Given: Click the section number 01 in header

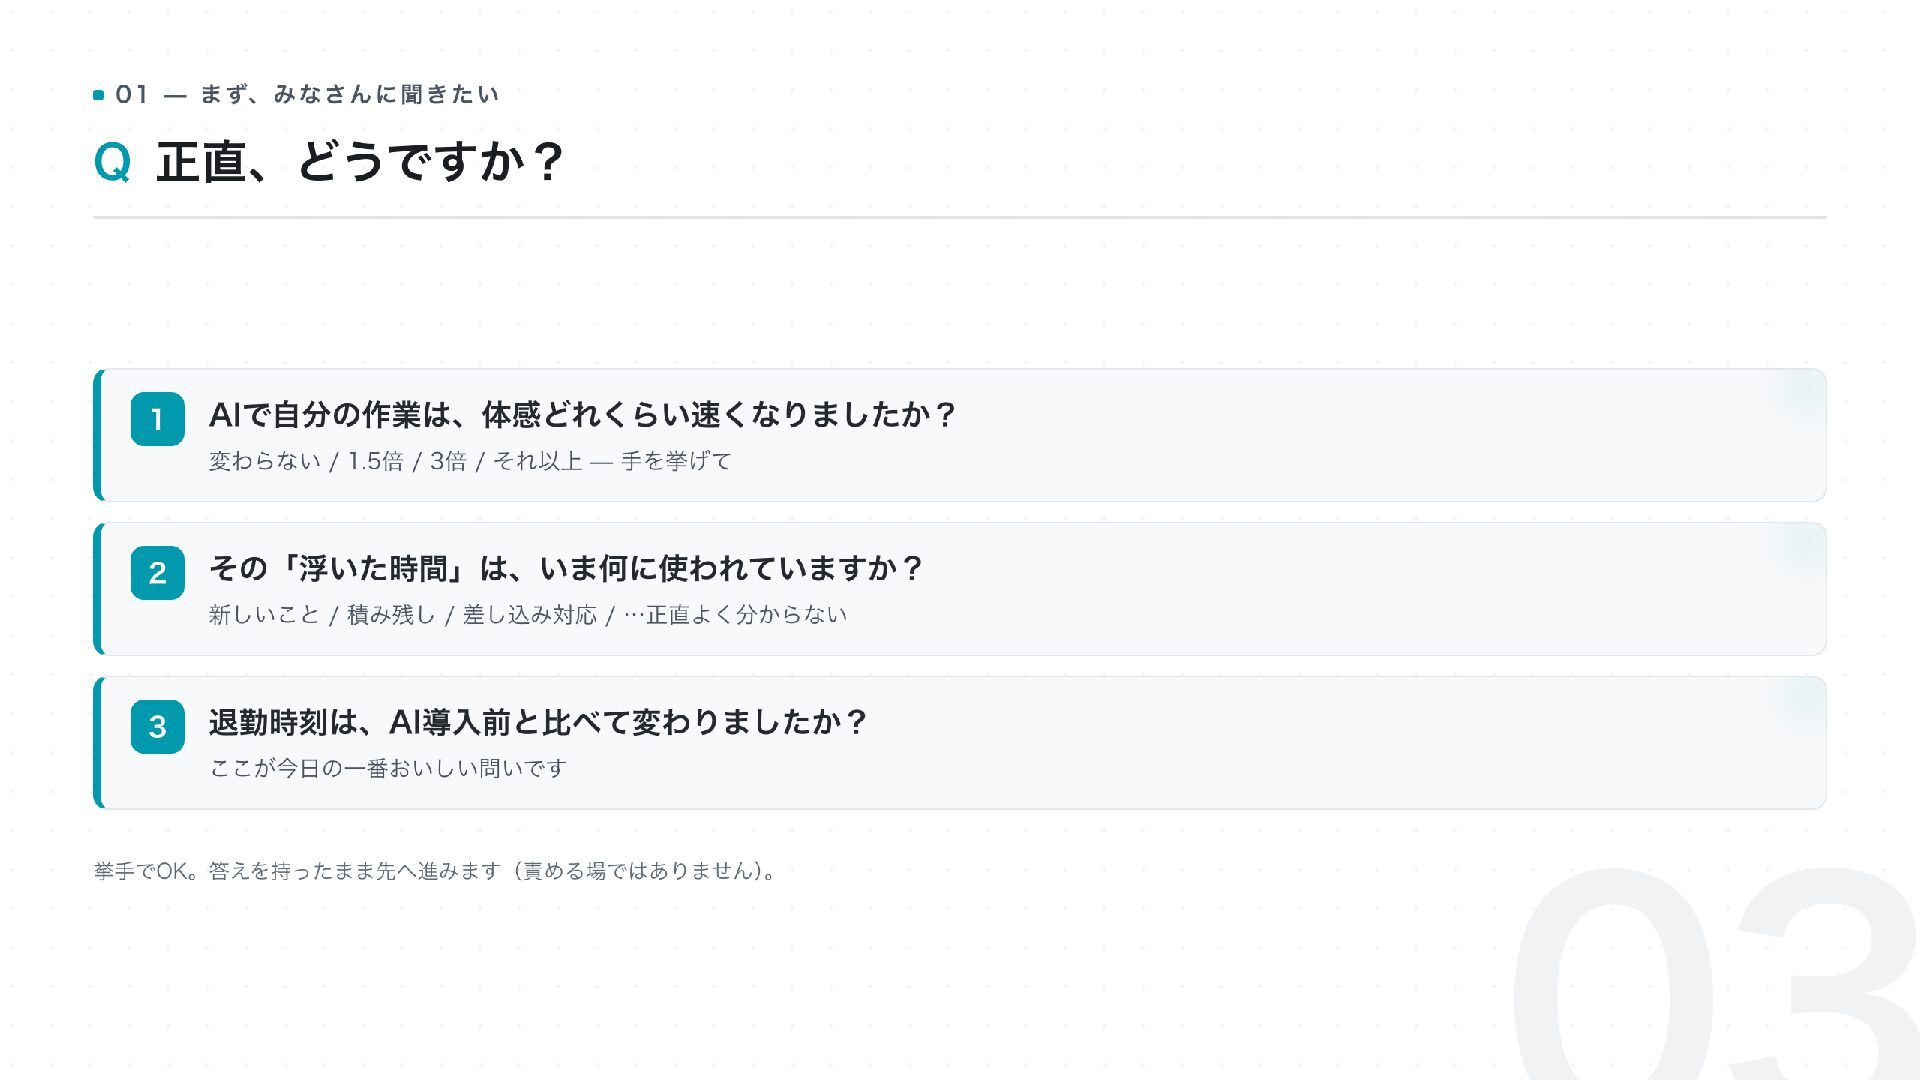Looking at the screenshot, I should coord(132,95).
